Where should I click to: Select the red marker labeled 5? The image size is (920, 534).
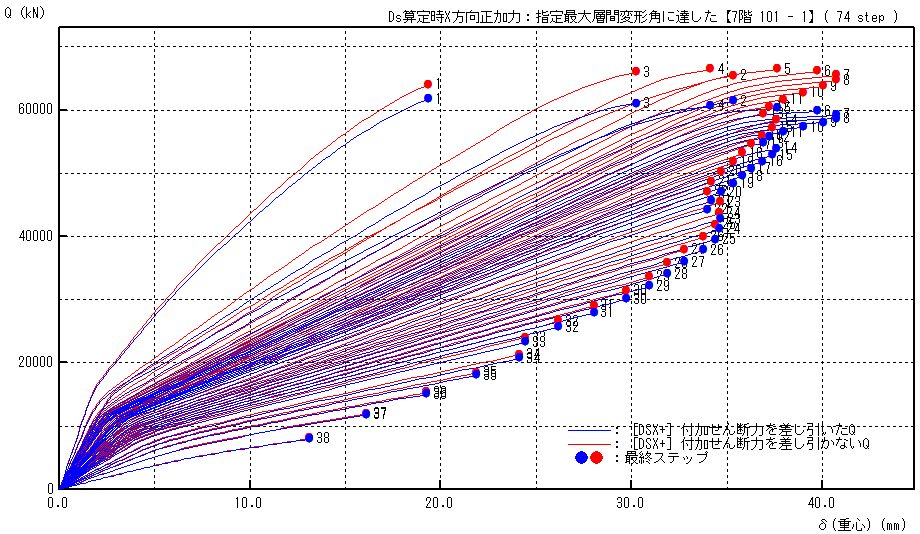tap(777, 68)
